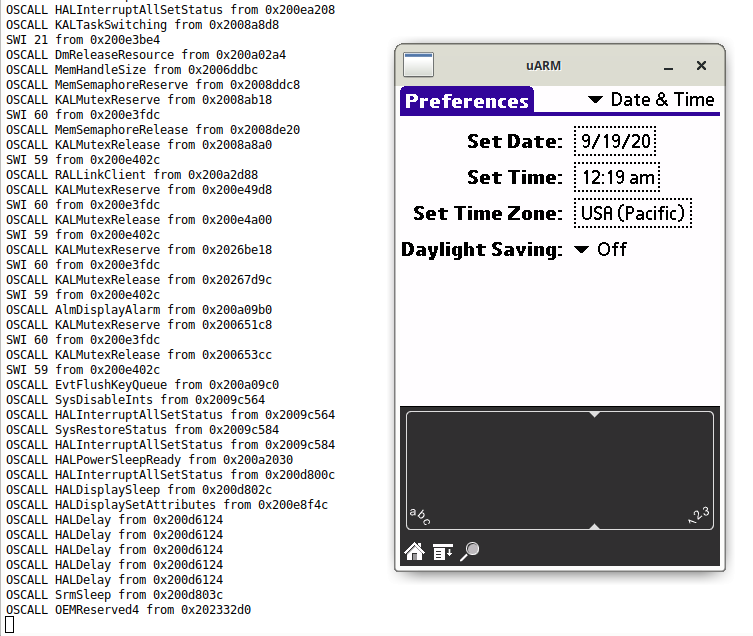Click the top triangle divider marker in the Graffiti area
753x636 pixels.
click(x=594, y=413)
